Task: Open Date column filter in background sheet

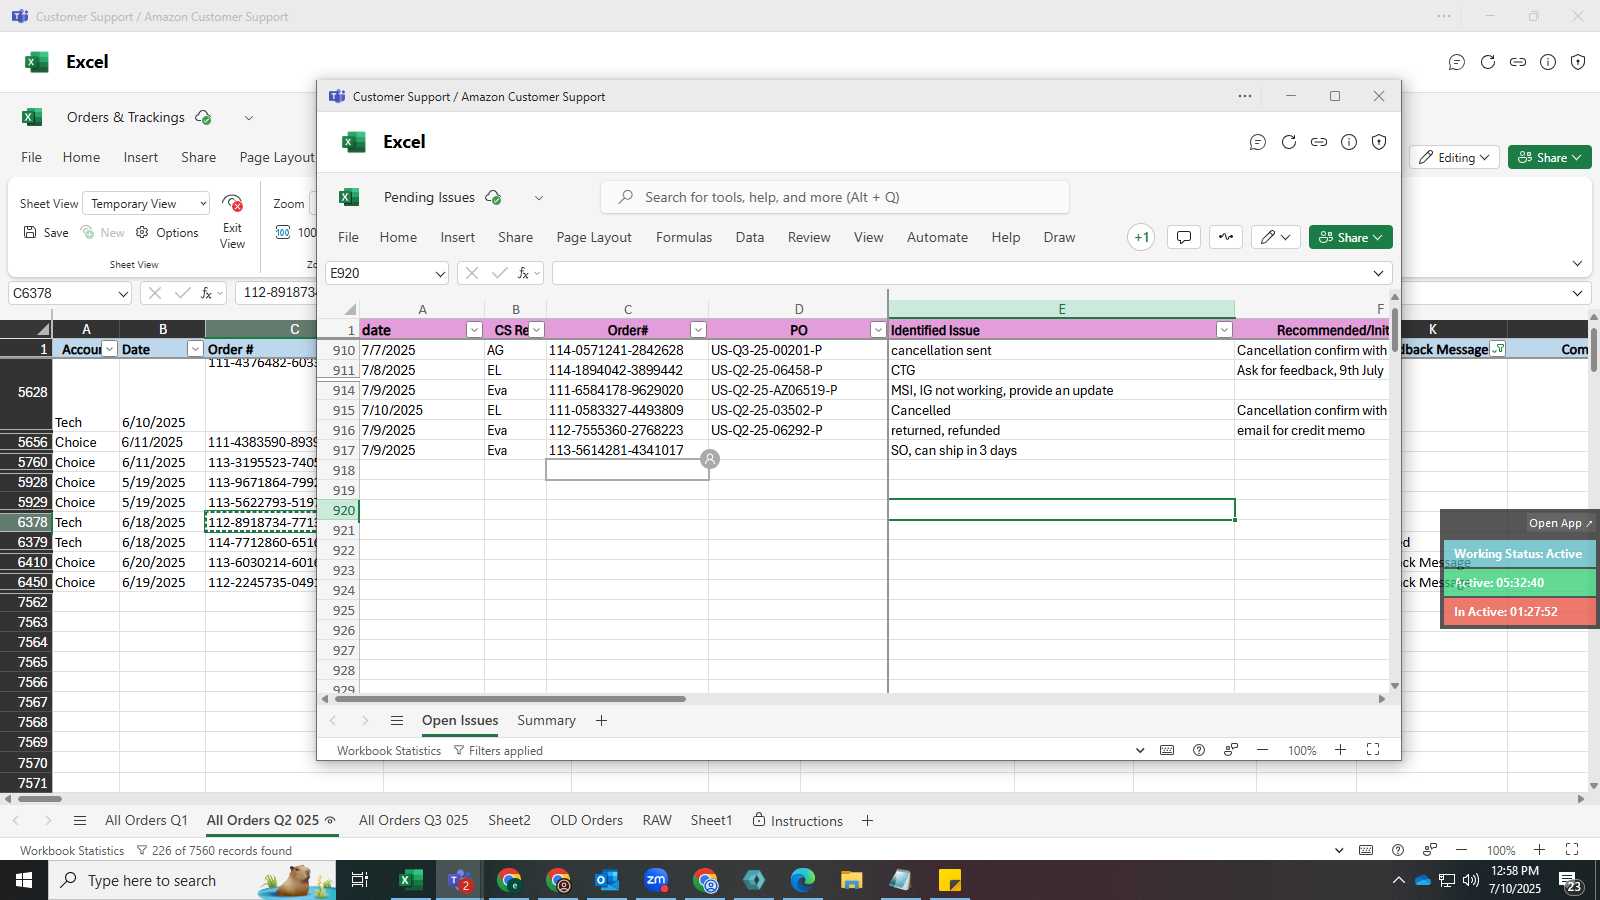Action: coord(195,350)
